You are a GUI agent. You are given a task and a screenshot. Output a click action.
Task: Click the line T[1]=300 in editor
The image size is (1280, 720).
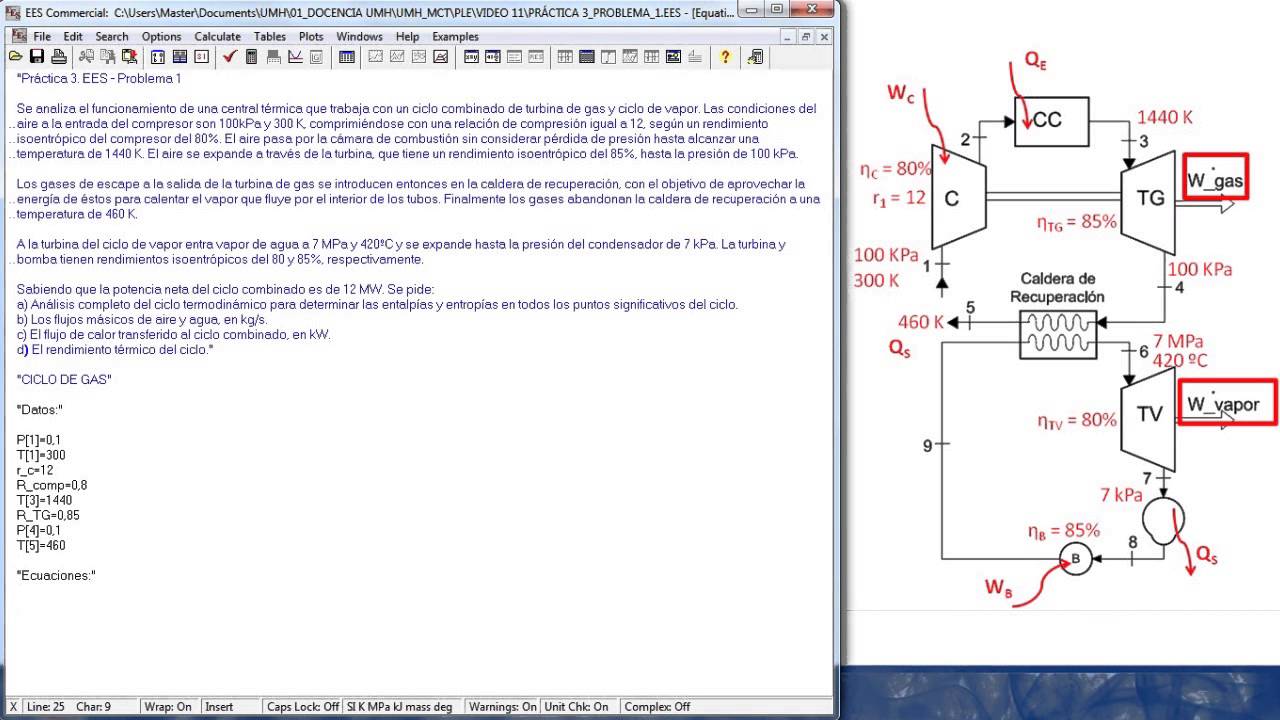(x=41, y=455)
